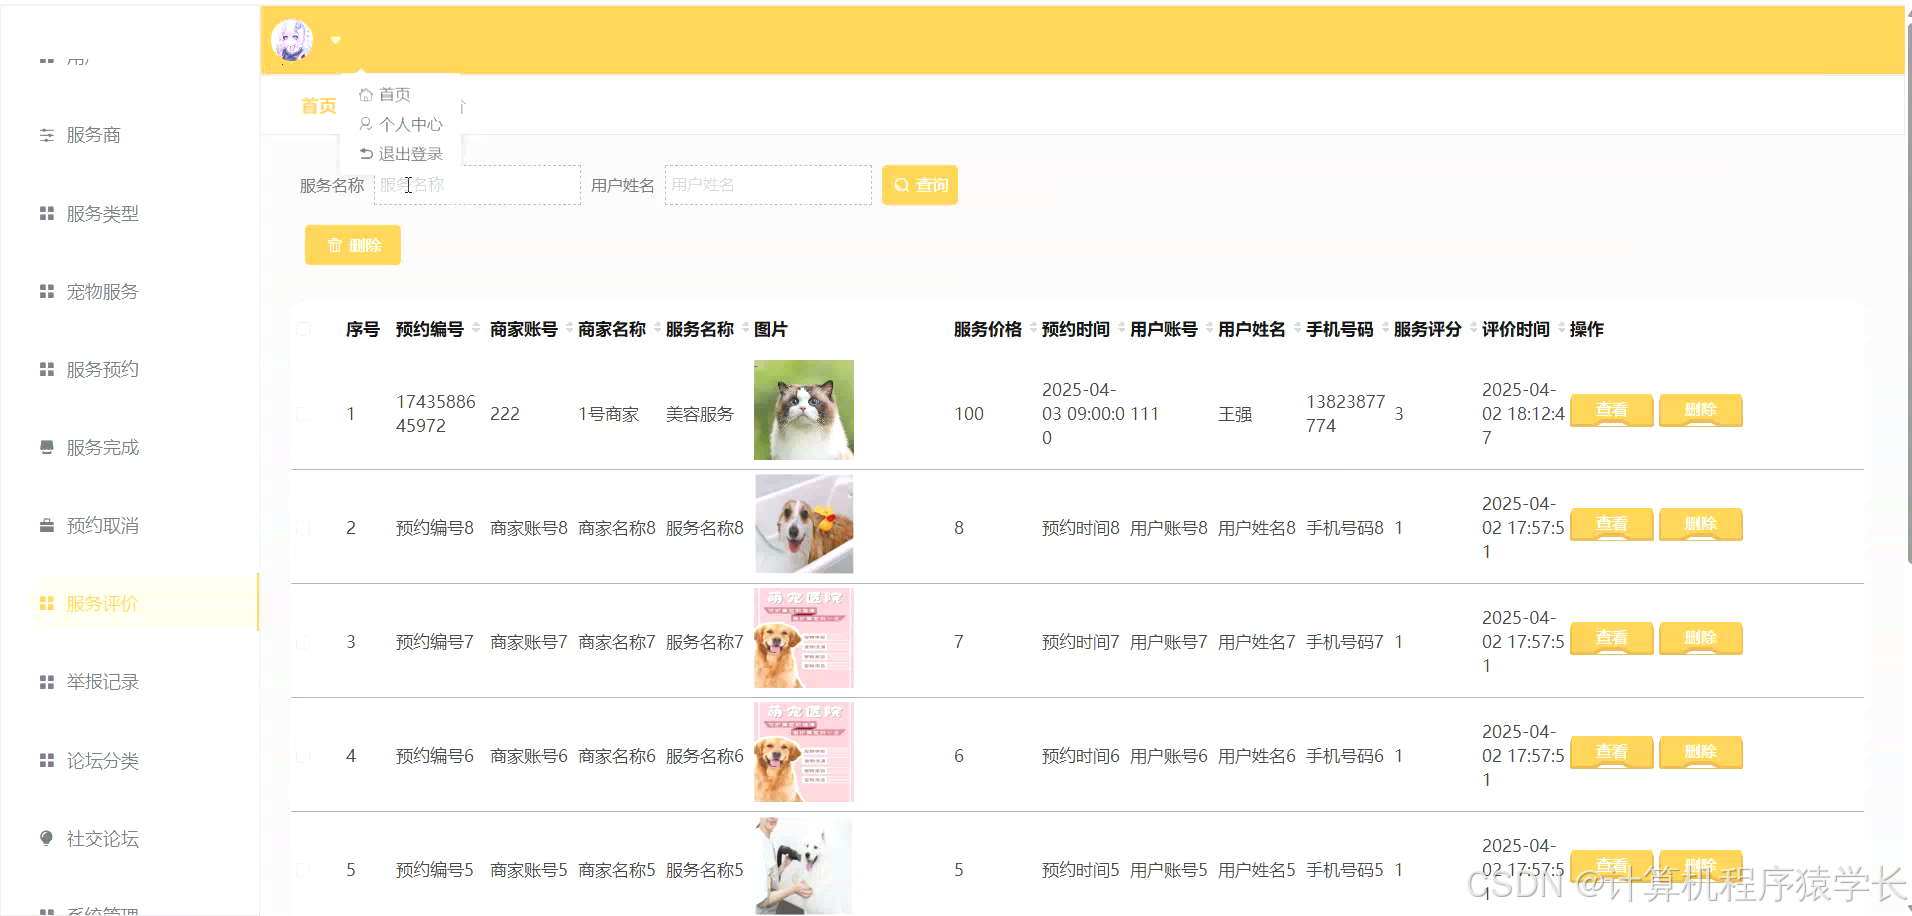Click the 服务完成 sidebar icon
The width and height of the screenshot is (1912, 916).
point(46,447)
